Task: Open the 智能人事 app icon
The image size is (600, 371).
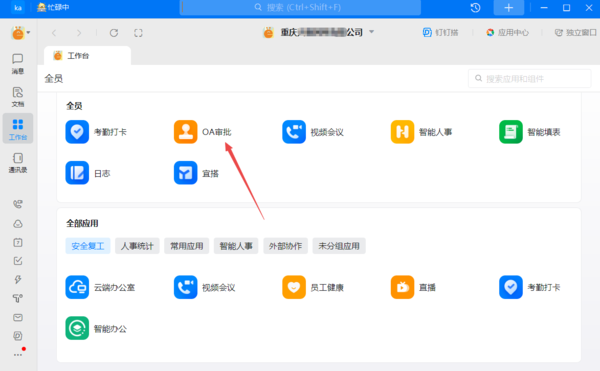Action: pos(402,132)
